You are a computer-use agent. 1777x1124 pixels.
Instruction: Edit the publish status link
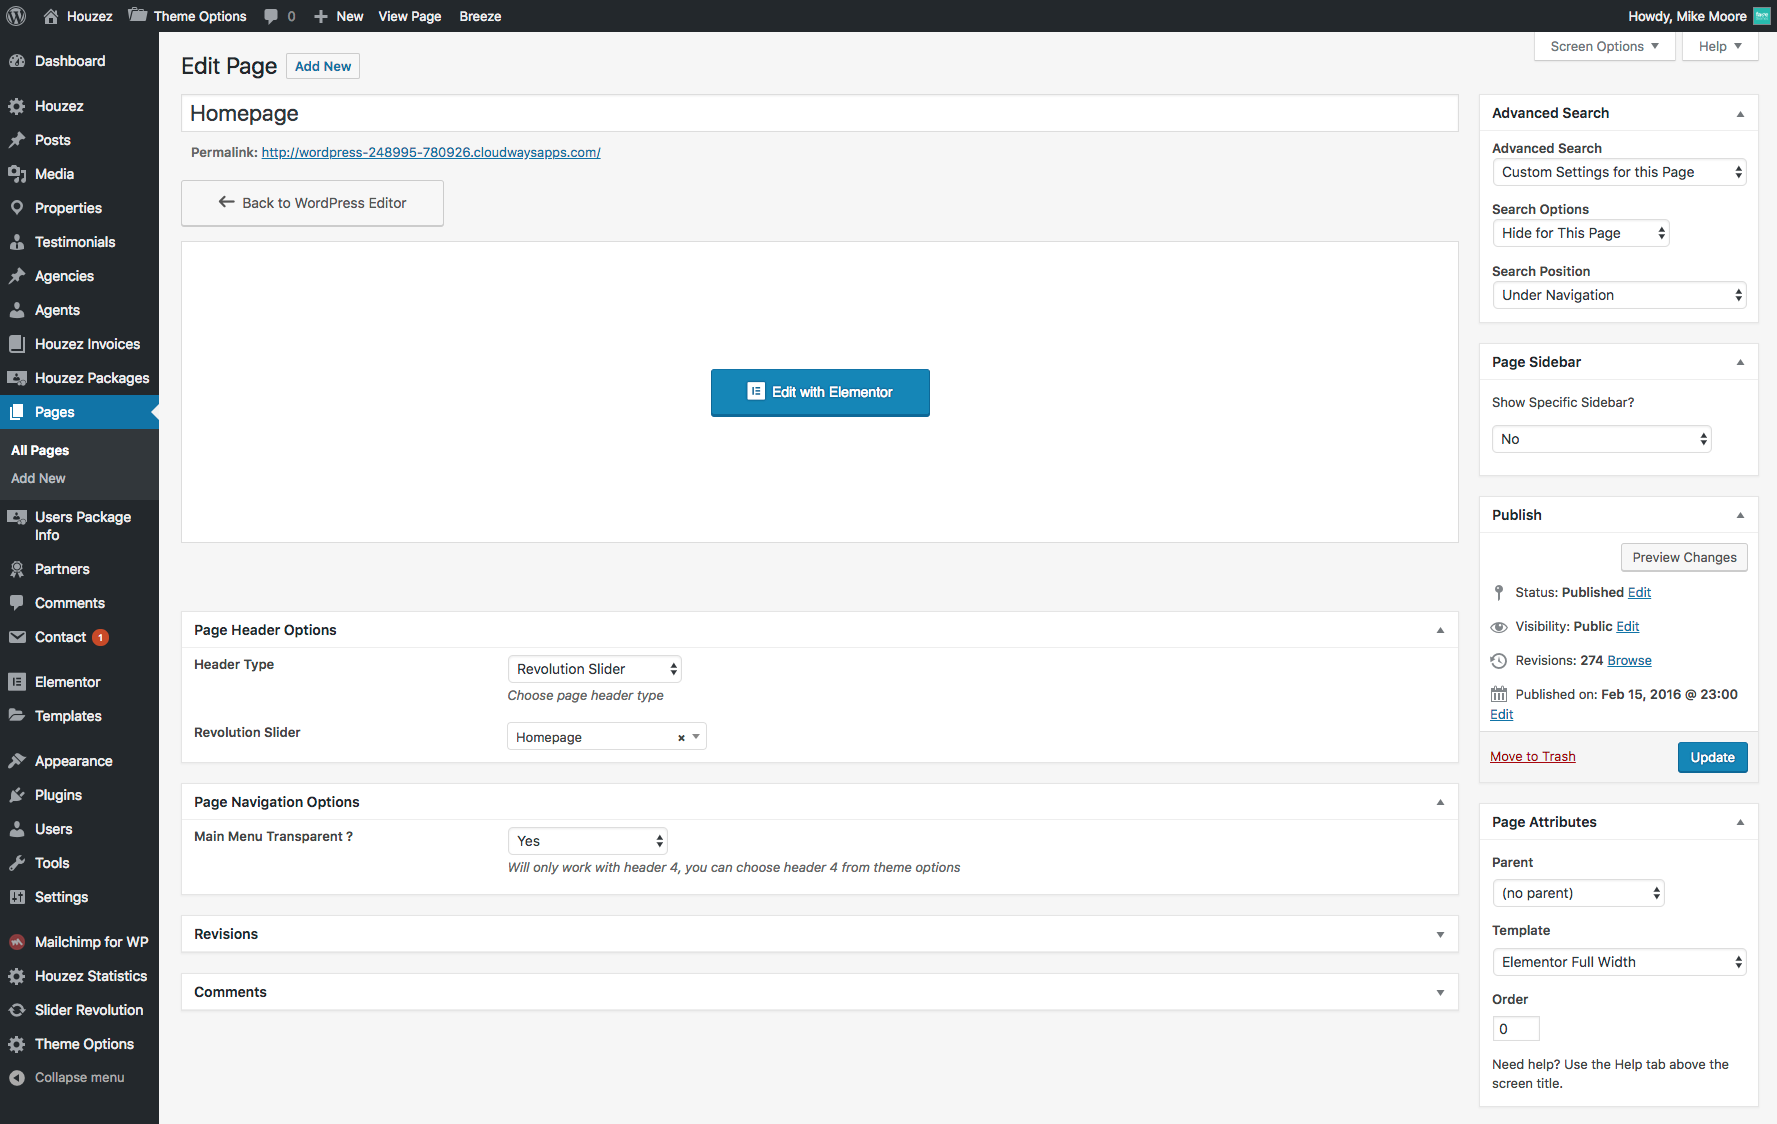pos(1639,593)
